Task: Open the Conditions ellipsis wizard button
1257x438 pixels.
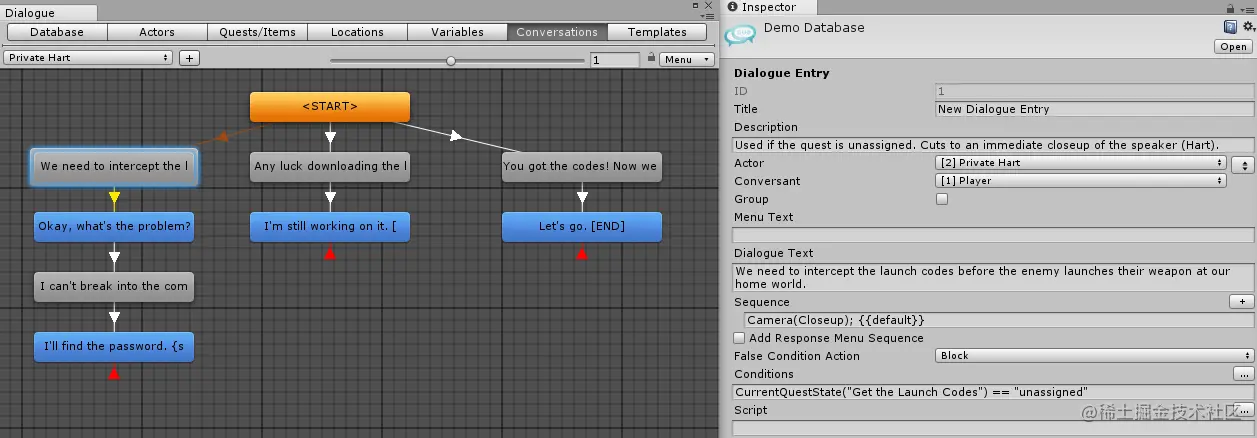Action: click(1243, 374)
